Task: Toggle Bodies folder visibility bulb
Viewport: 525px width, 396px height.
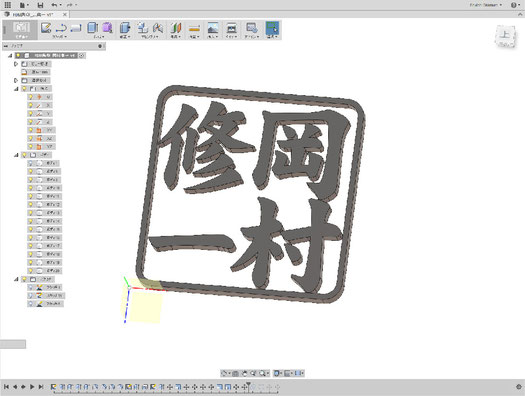Action: click(x=24, y=155)
